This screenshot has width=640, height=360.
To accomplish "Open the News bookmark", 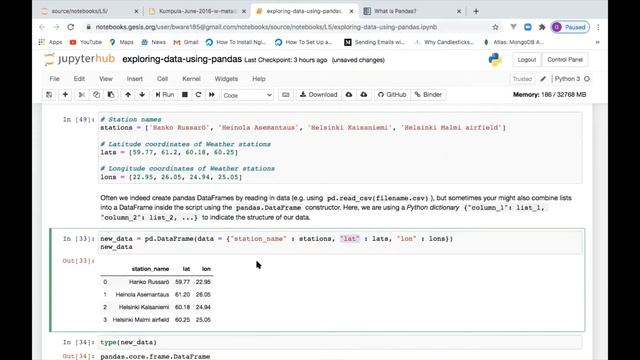I will click(x=153, y=42).
